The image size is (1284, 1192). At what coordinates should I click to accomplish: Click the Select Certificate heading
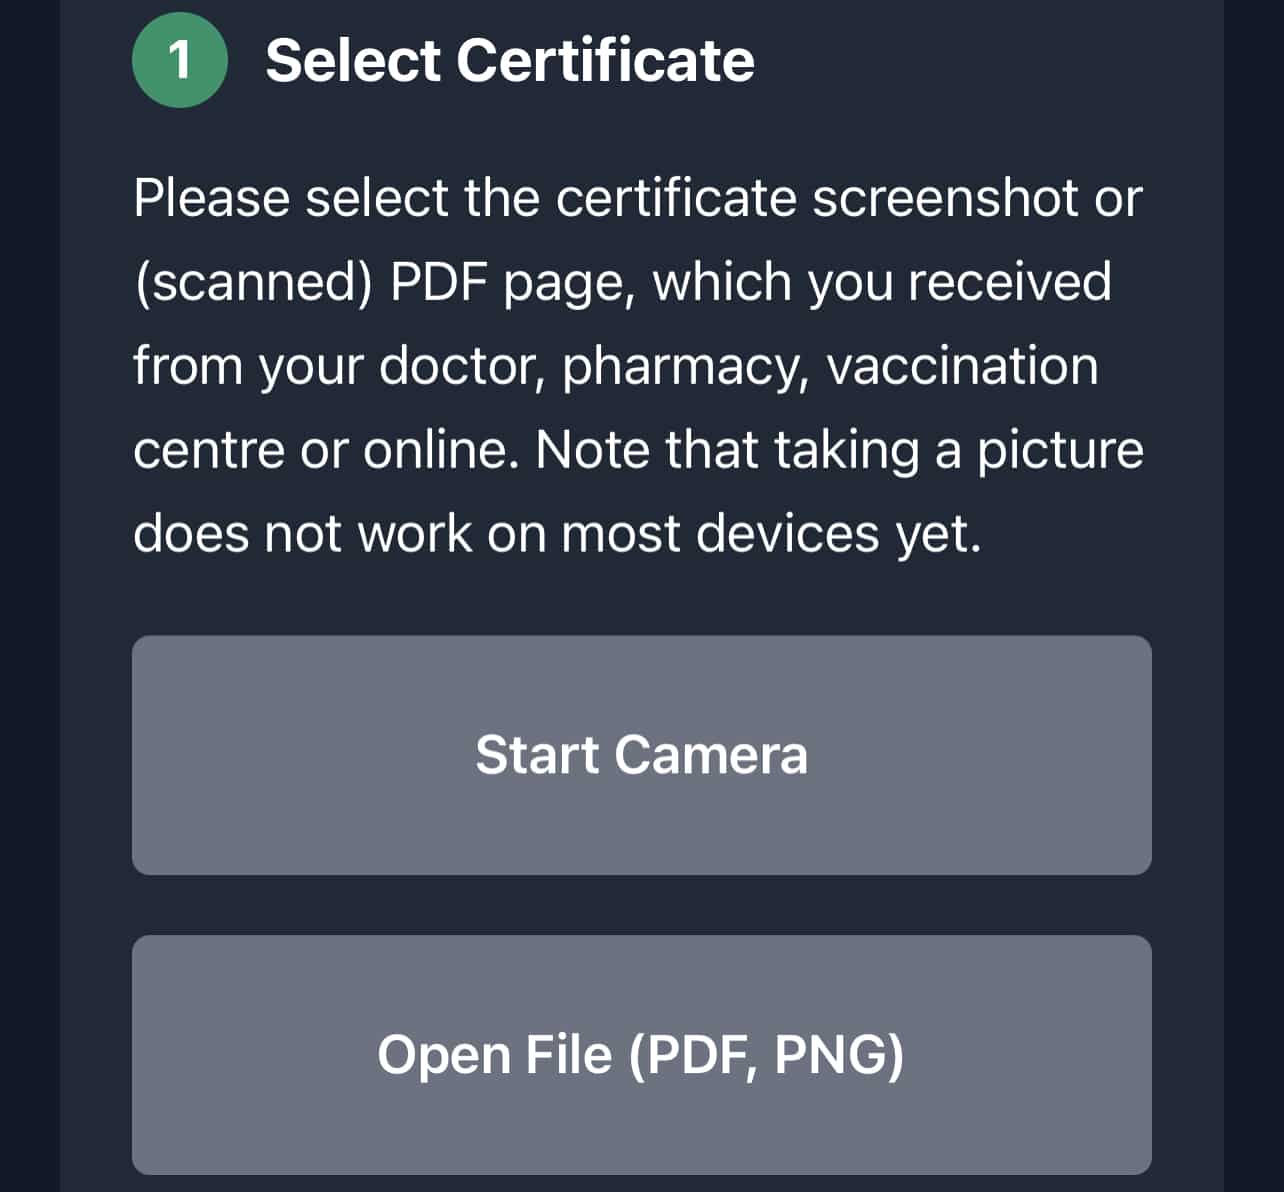(x=509, y=60)
